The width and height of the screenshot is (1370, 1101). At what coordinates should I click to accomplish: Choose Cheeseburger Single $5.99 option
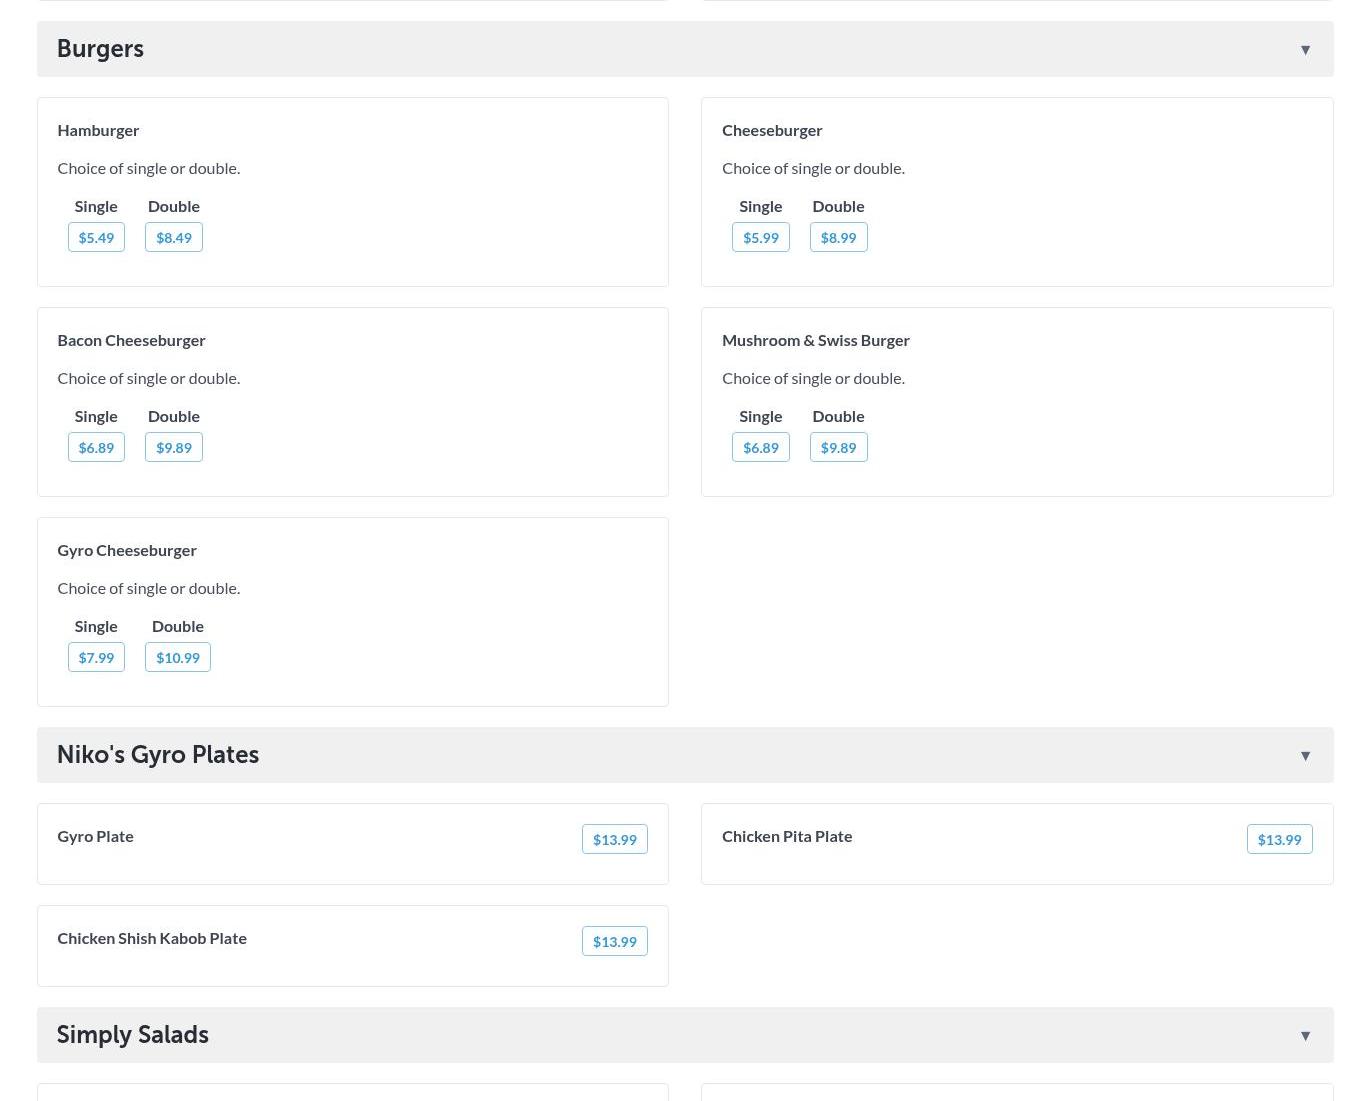pyautogui.click(x=760, y=238)
